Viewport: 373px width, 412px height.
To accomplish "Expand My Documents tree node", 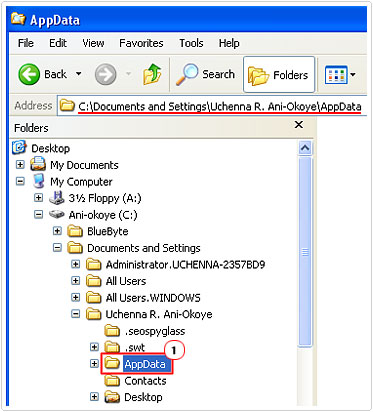I will tap(20, 165).
